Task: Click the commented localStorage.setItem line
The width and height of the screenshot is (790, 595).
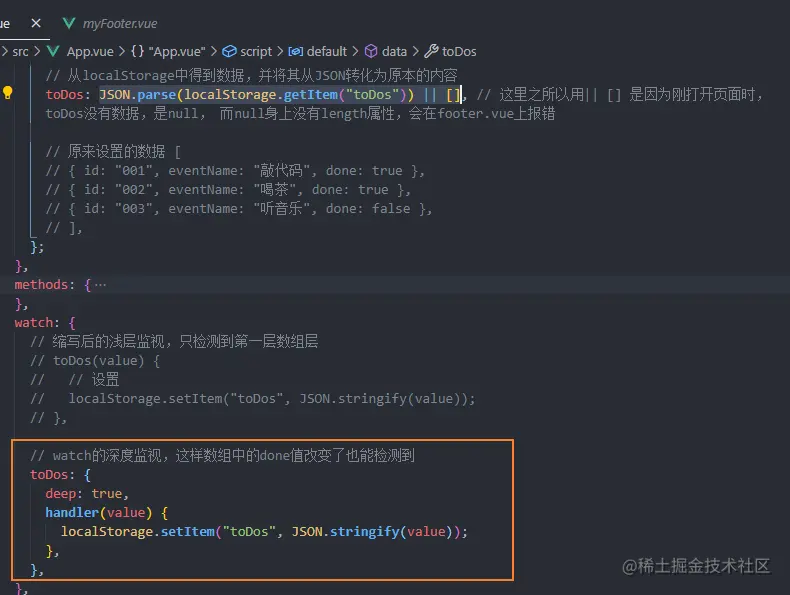Action: pos(252,399)
